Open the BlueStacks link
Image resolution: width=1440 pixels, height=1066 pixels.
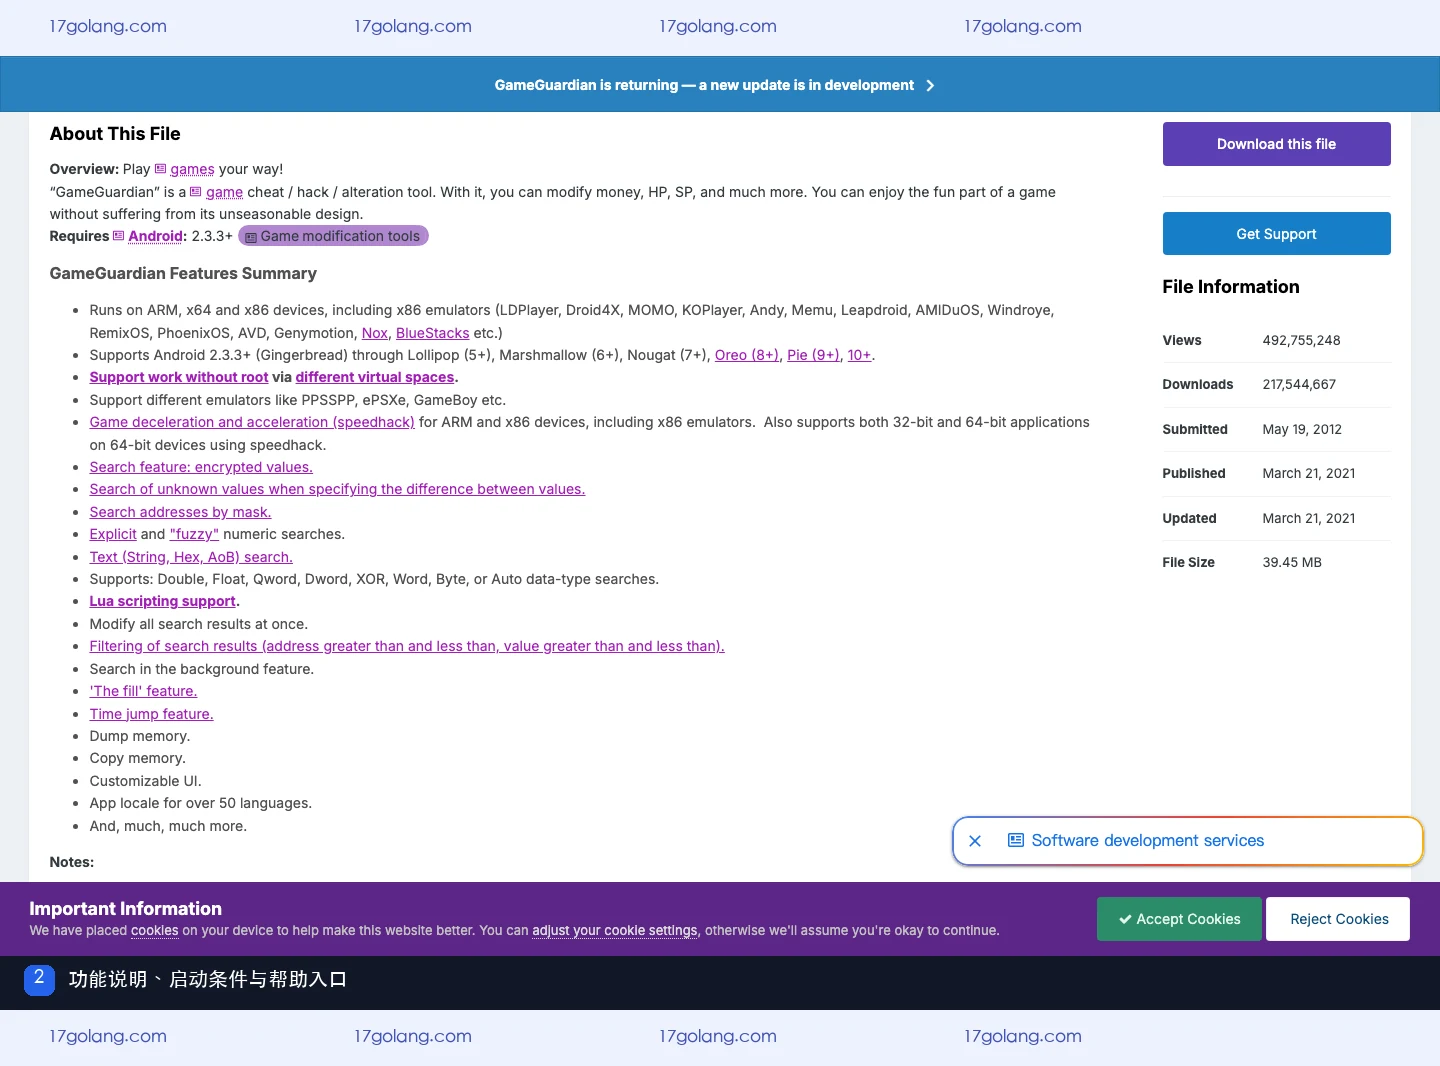pyautogui.click(x=432, y=333)
